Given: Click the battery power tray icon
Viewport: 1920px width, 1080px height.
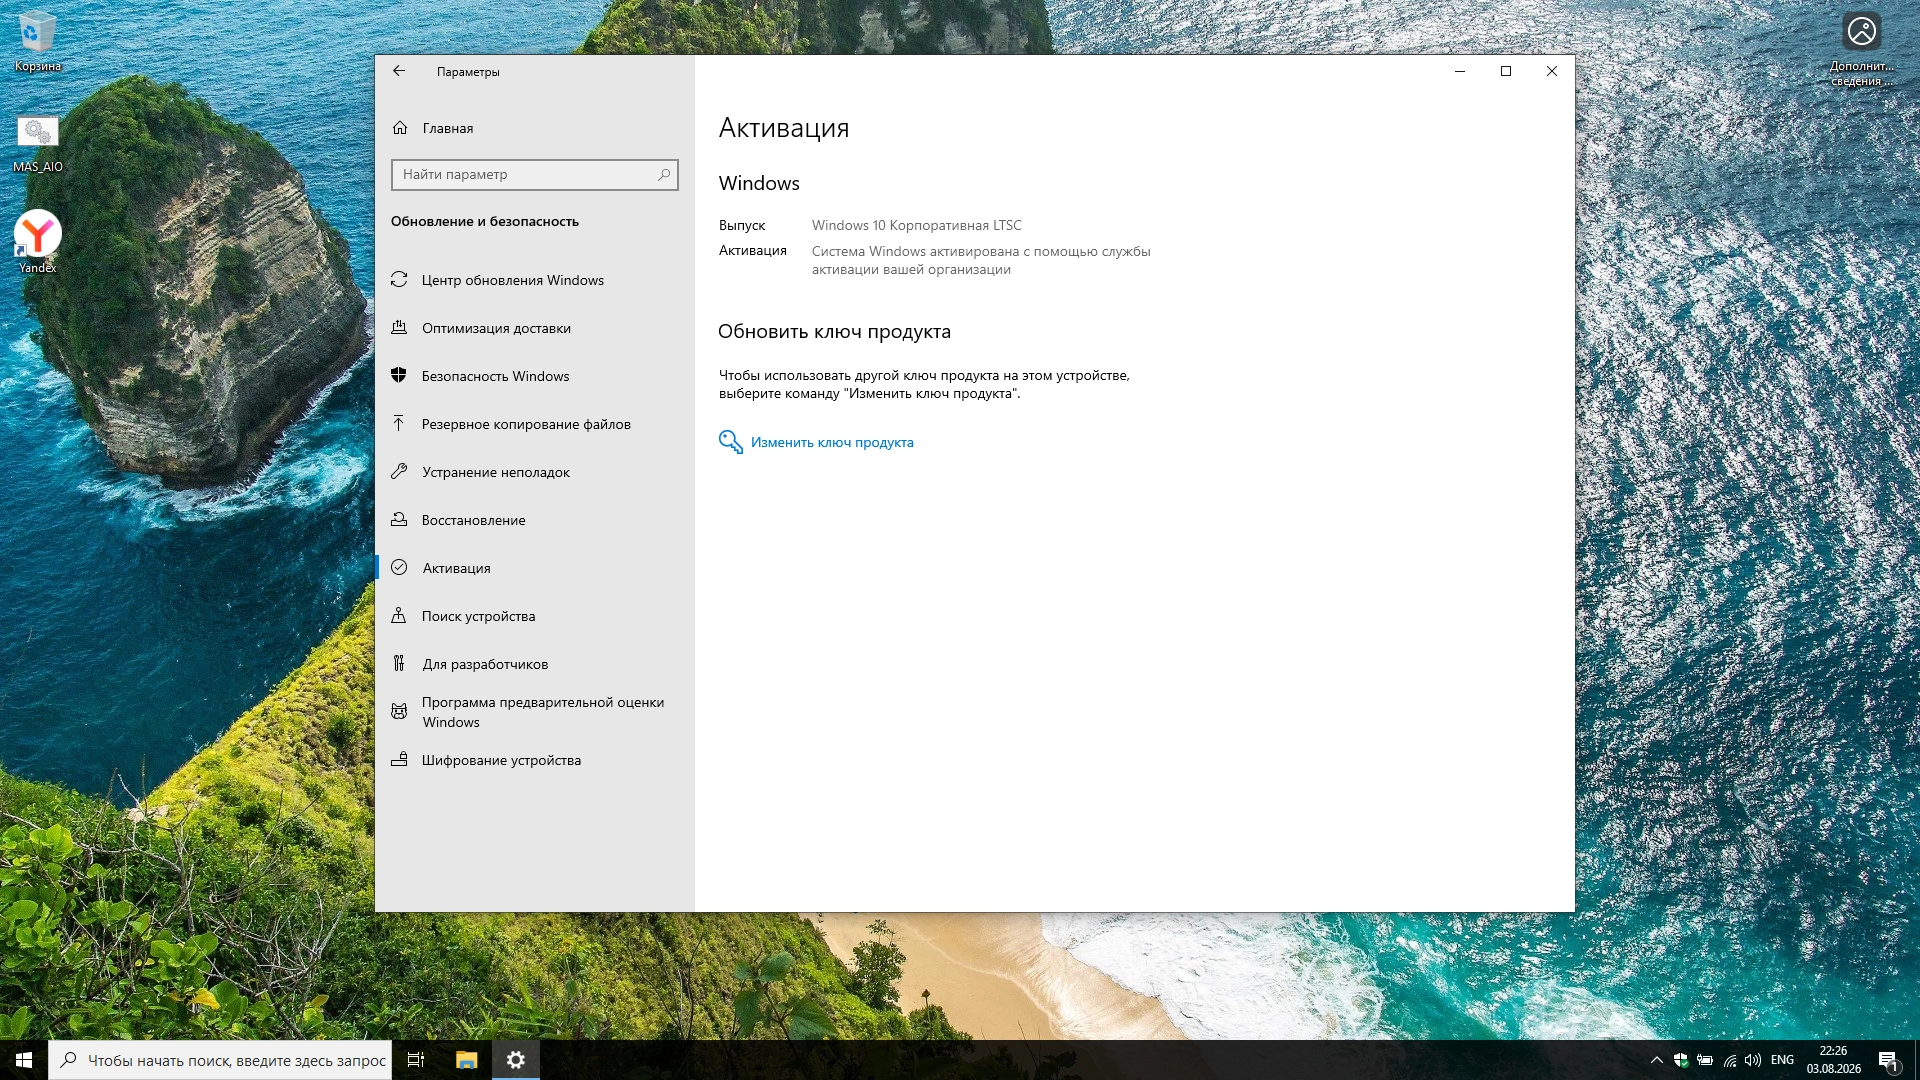Looking at the screenshot, I should click(1705, 1060).
